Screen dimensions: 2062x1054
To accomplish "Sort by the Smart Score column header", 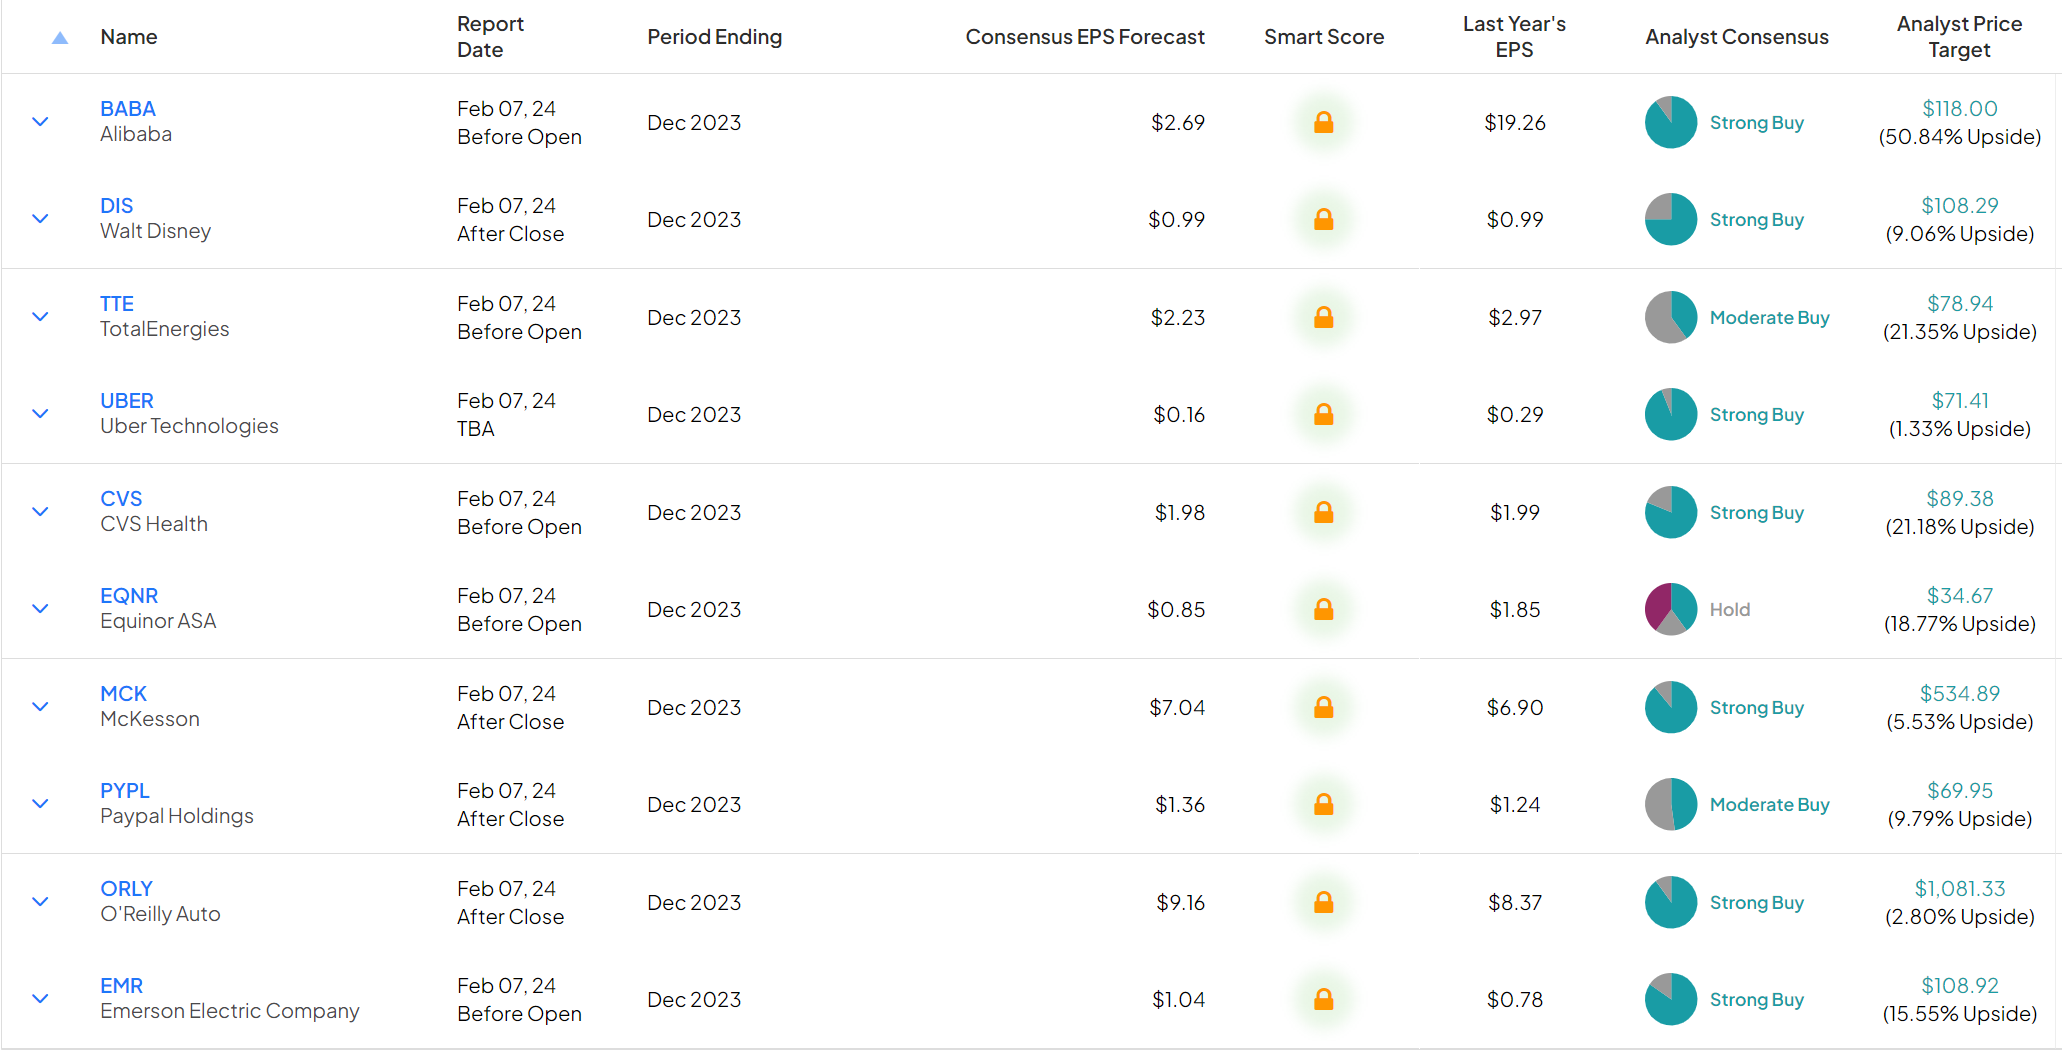I will [1324, 37].
